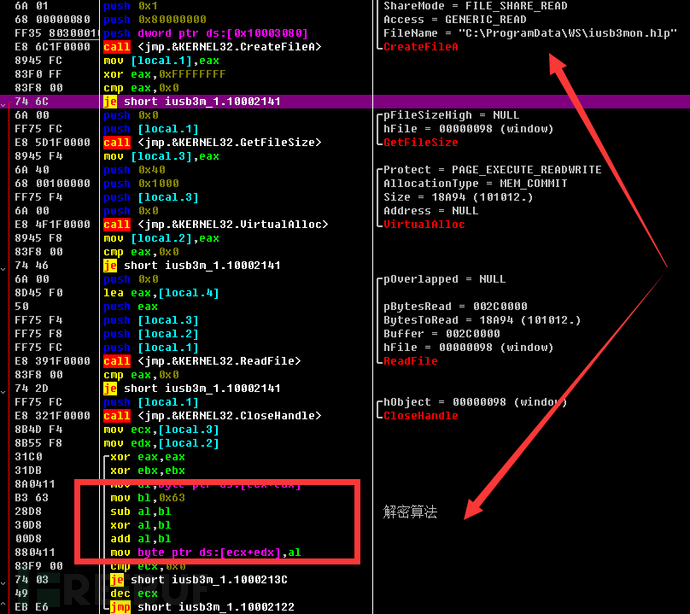Viewport: 690px width, 614px height.
Task: Click the red CreateFileA comment label
Action: click(x=421, y=47)
